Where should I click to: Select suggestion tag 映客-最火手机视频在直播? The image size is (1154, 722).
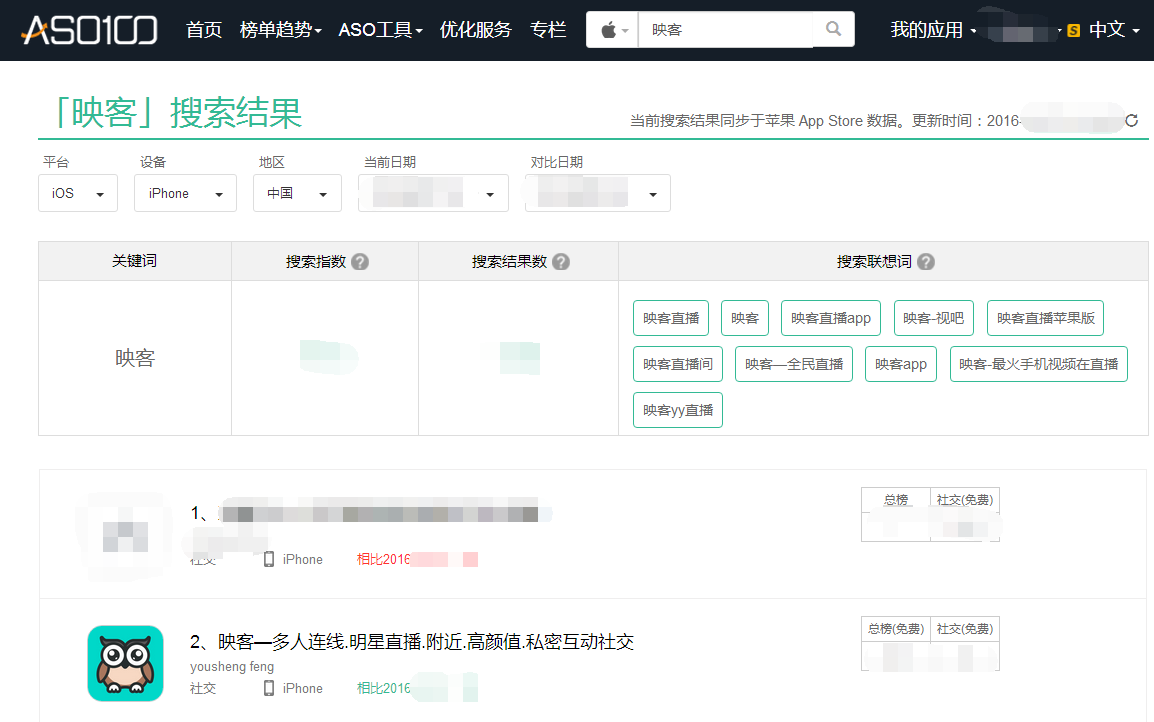pyautogui.click(x=1038, y=364)
